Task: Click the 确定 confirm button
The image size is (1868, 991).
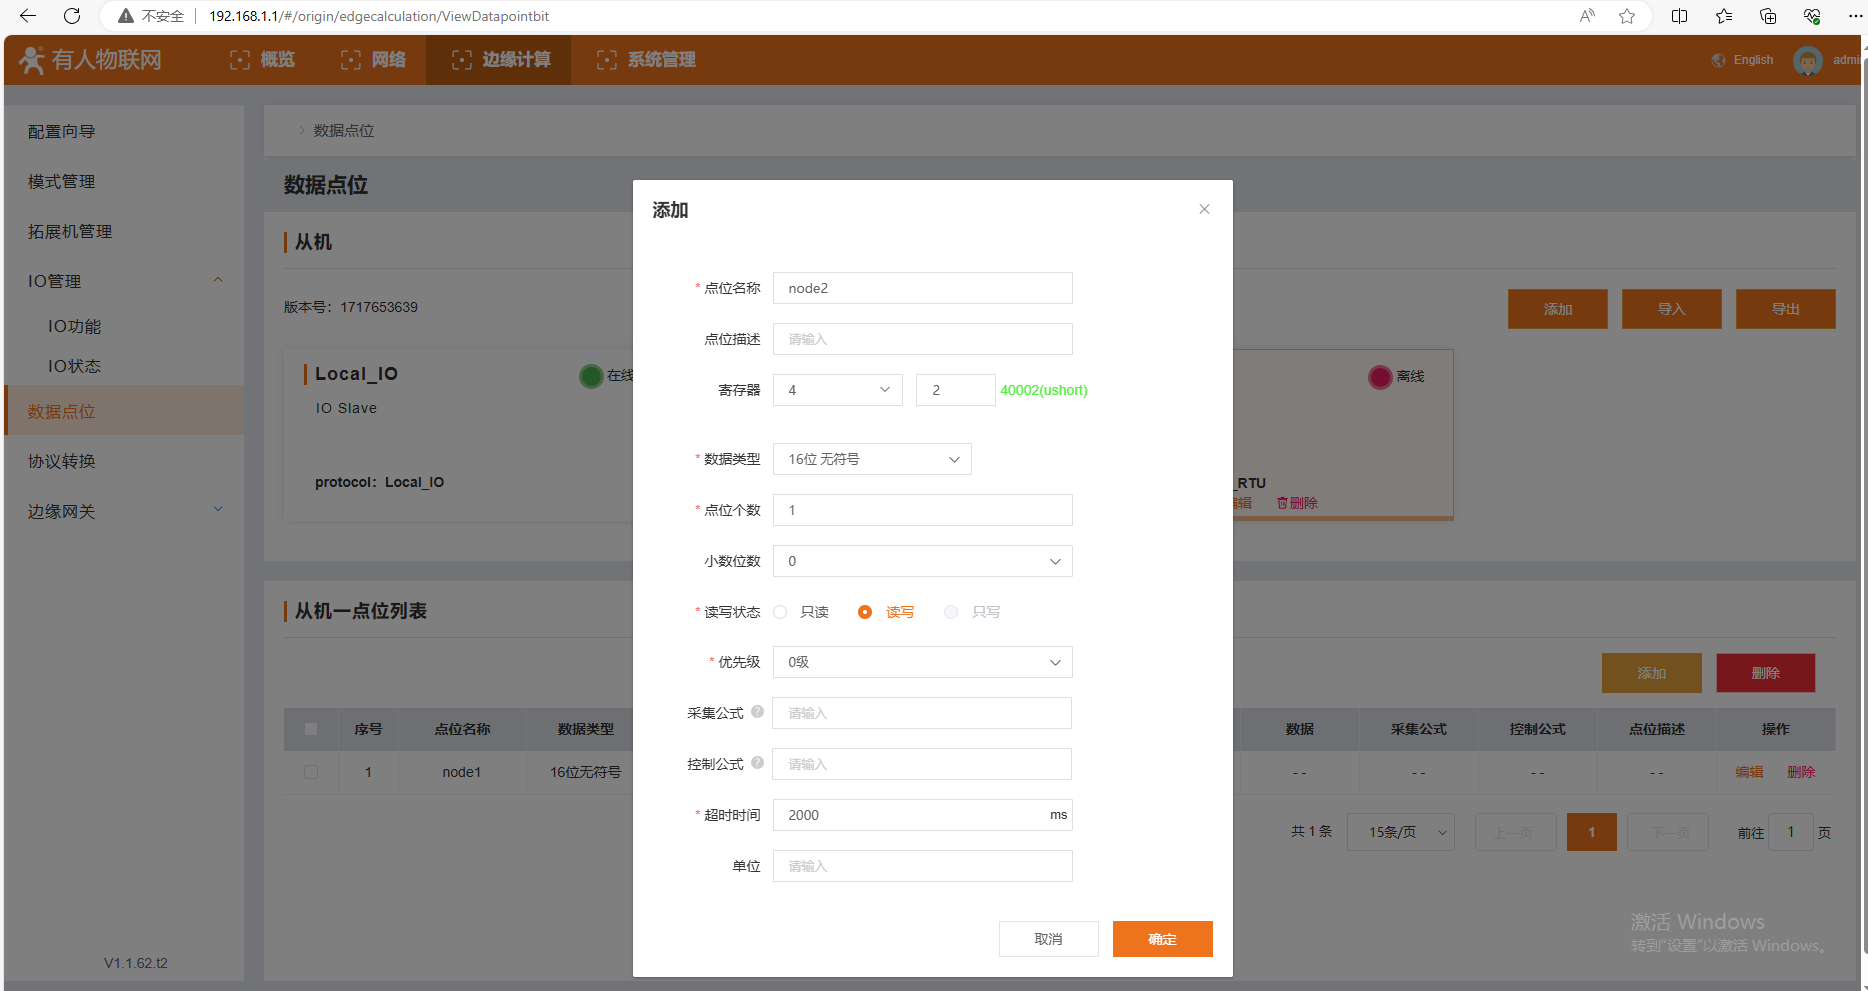Action: (1162, 939)
